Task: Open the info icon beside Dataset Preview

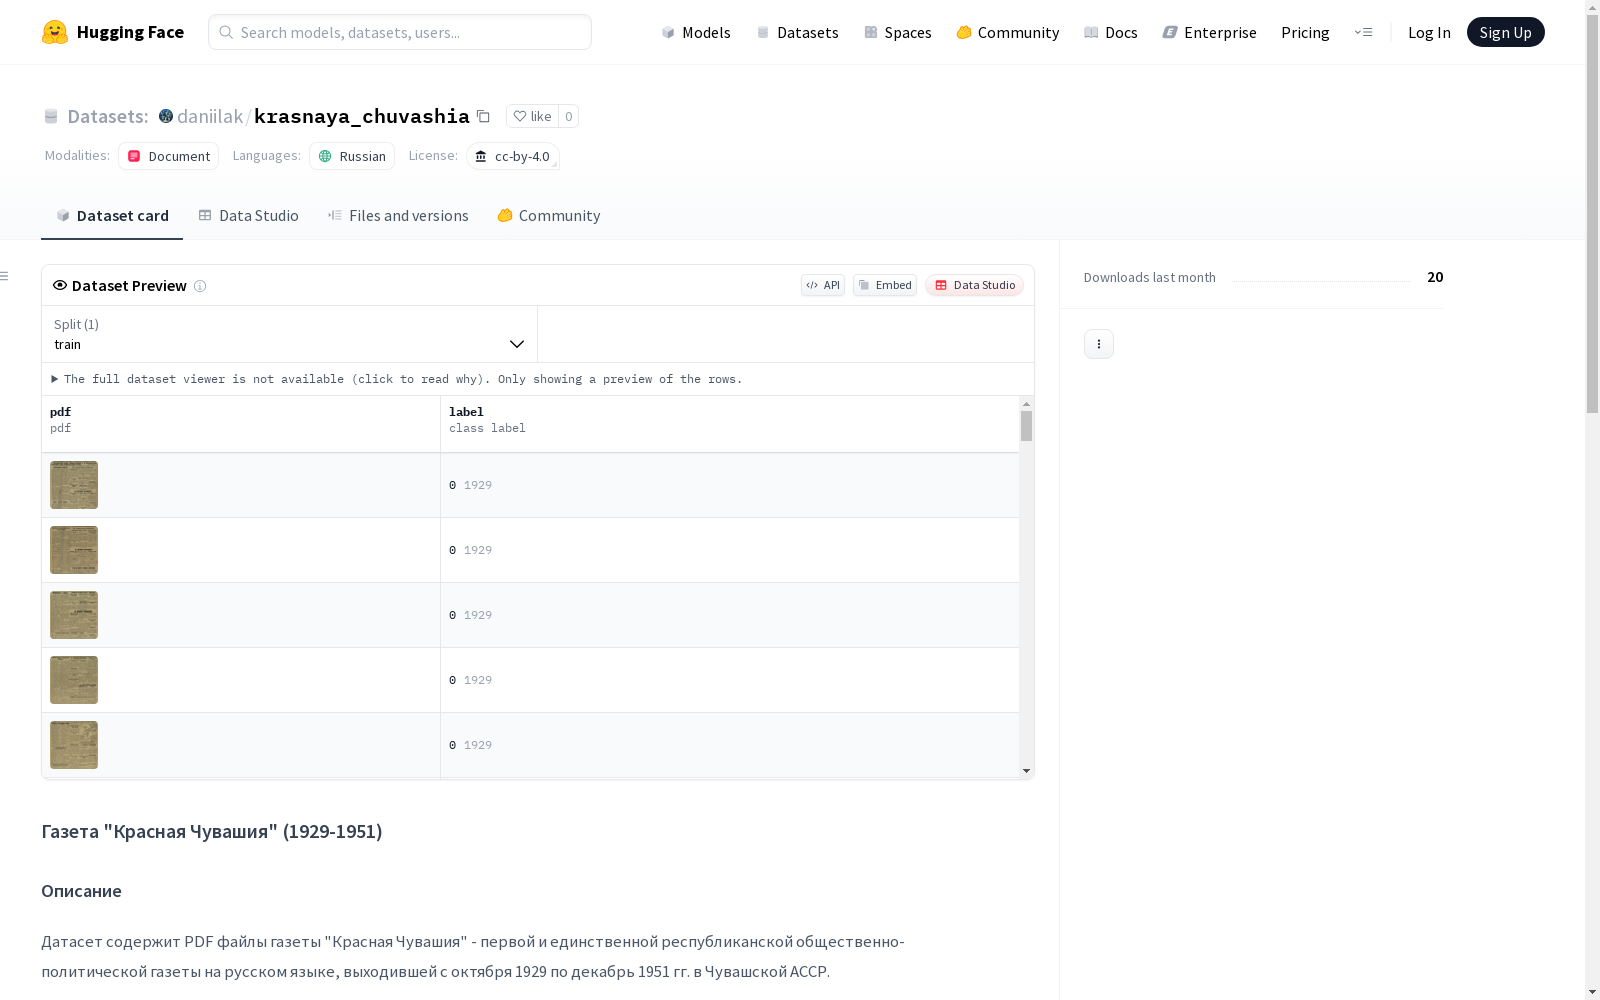Action: pyautogui.click(x=200, y=286)
